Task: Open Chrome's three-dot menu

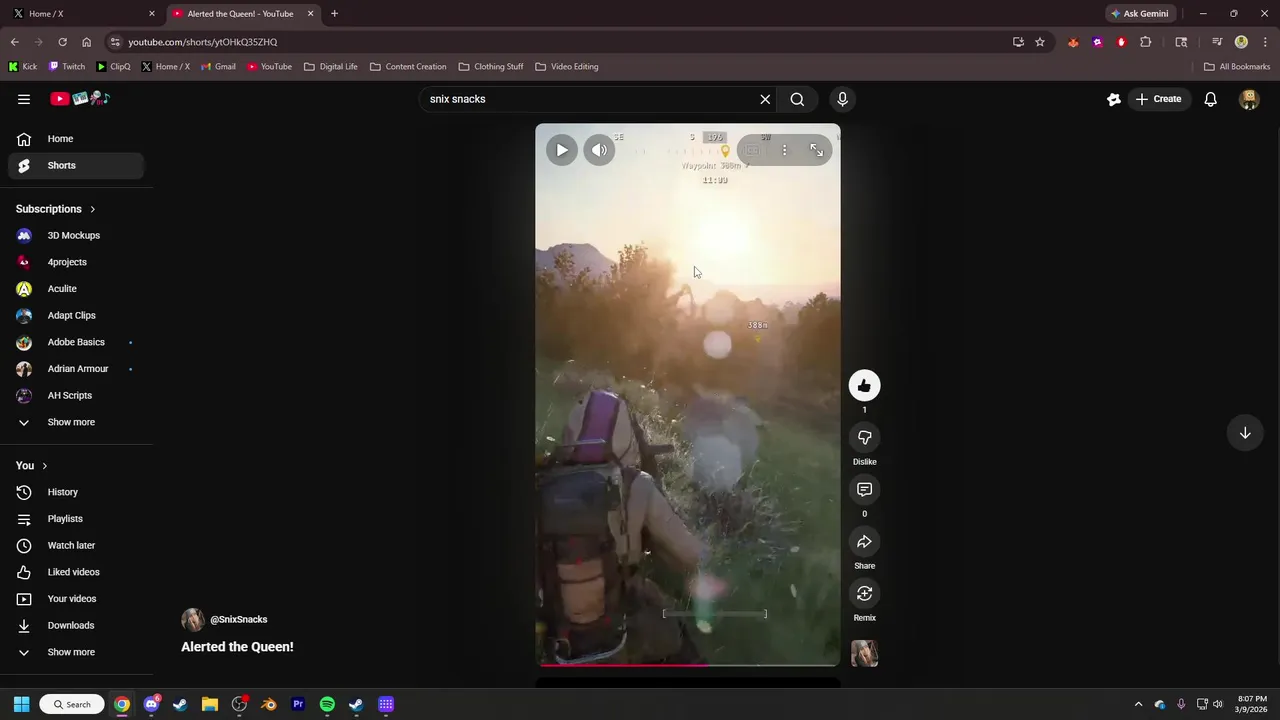Action: pyautogui.click(x=1264, y=42)
